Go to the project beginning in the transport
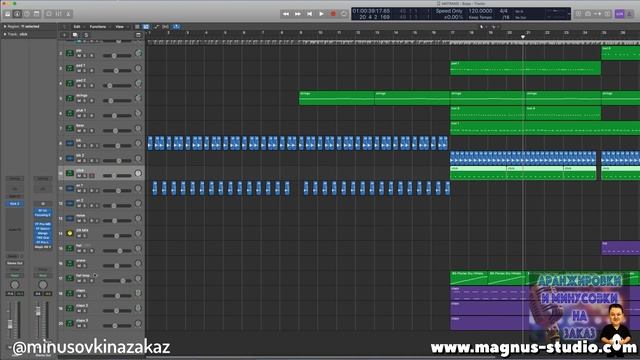The width and height of the screenshot is (640, 360). coord(309,14)
